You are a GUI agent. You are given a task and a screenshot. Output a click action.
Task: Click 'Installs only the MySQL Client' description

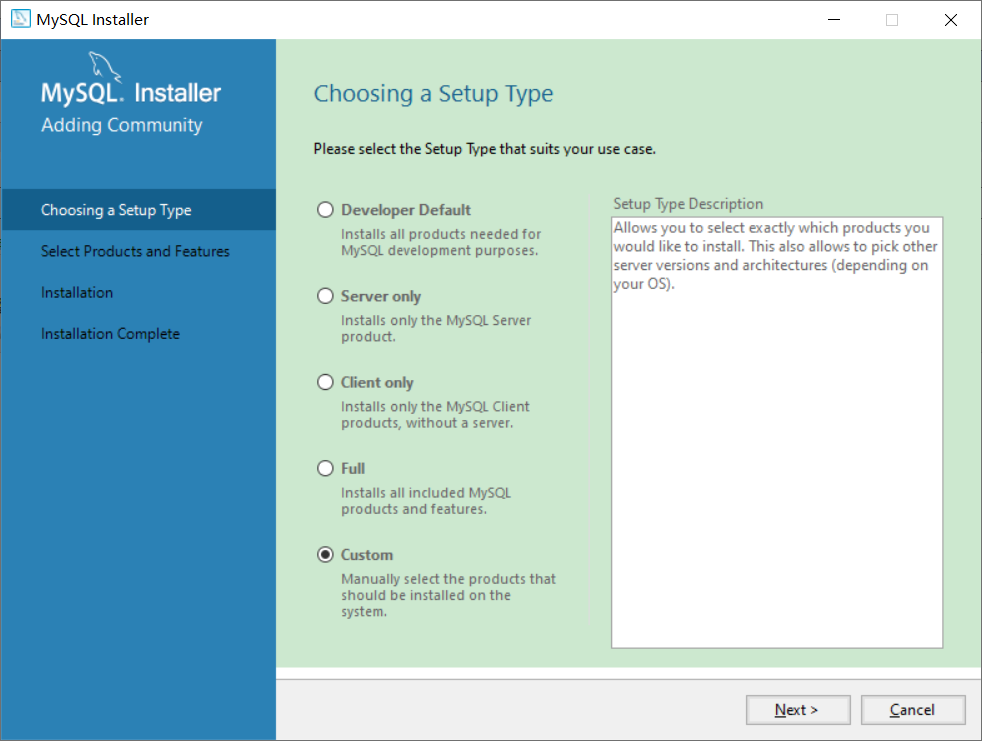[x=435, y=415]
